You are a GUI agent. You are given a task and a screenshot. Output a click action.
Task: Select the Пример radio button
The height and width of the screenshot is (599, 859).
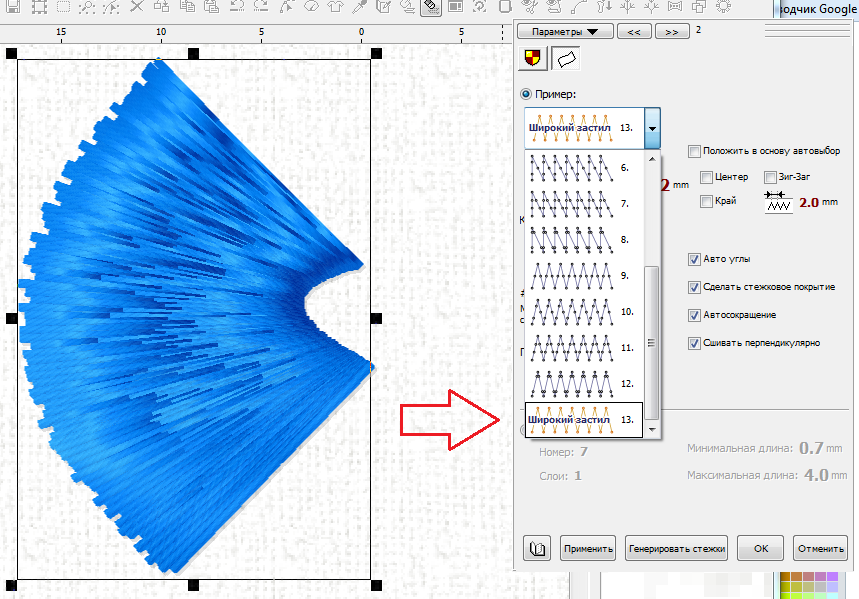coord(527,94)
